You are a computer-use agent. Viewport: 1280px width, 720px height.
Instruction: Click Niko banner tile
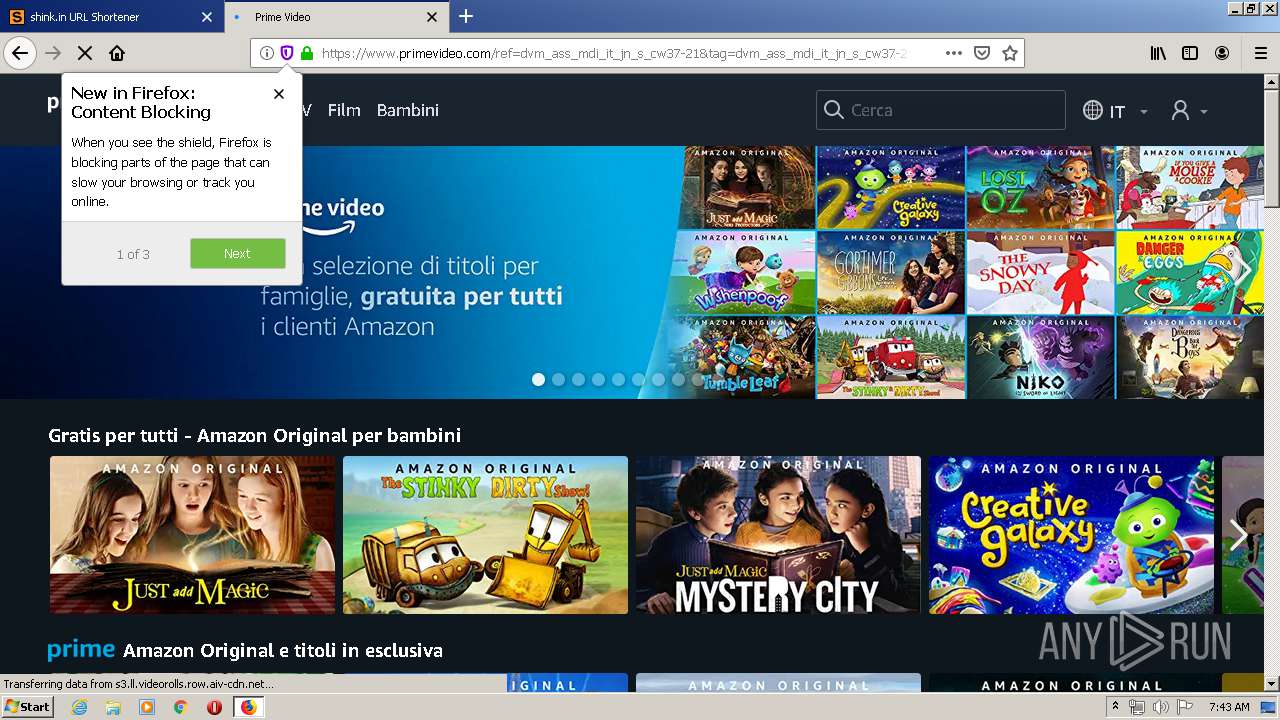point(1040,358)
